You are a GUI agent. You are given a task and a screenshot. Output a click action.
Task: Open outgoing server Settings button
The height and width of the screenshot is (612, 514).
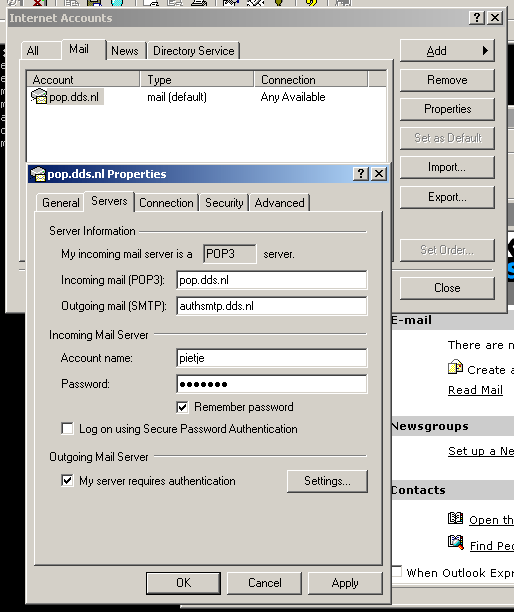[327, 481]
